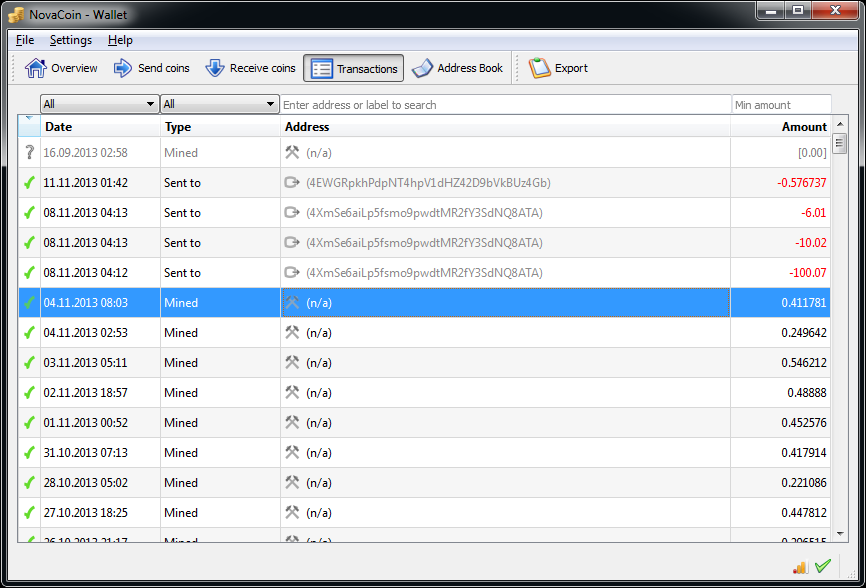Viewport: 866px width, 588px height.
Task: Open the Overview page via home icon
Action: [x=34, y=68]
